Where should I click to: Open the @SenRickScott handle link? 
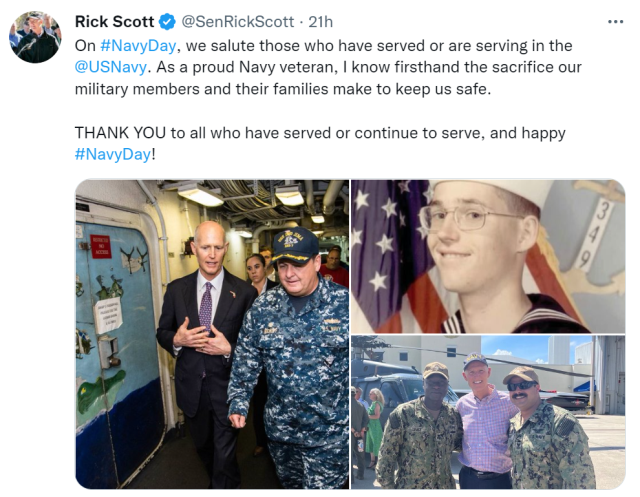click(x=237, y=22)
